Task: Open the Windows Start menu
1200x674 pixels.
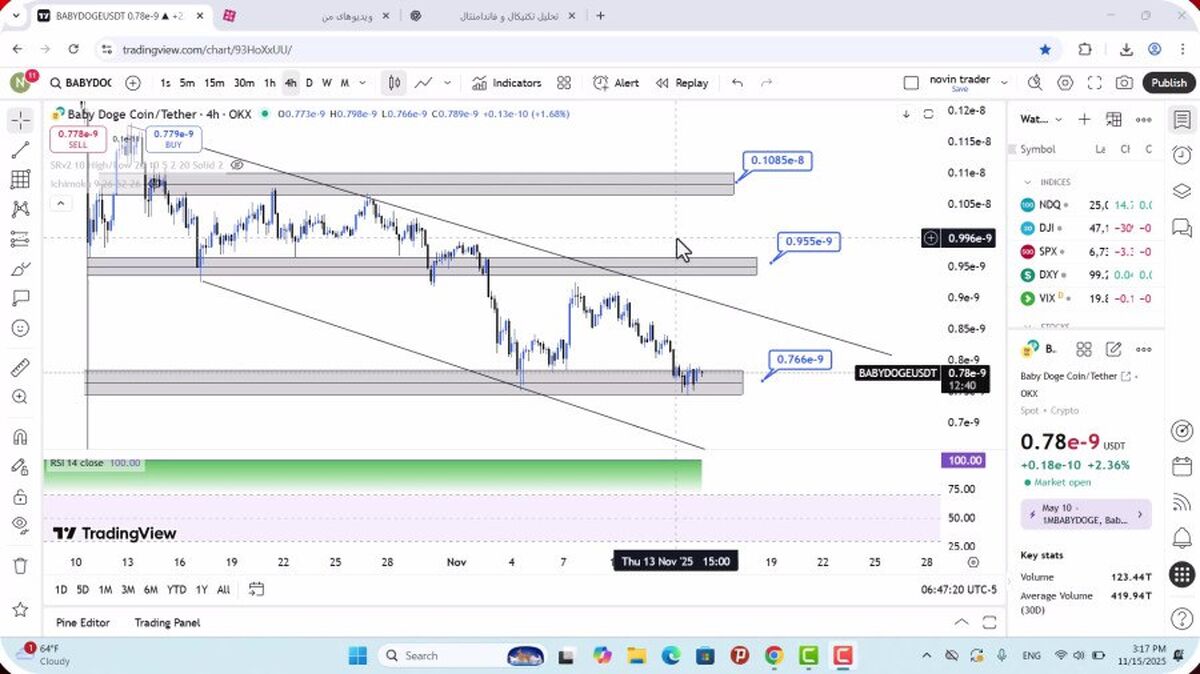Action: pos(358,656)
